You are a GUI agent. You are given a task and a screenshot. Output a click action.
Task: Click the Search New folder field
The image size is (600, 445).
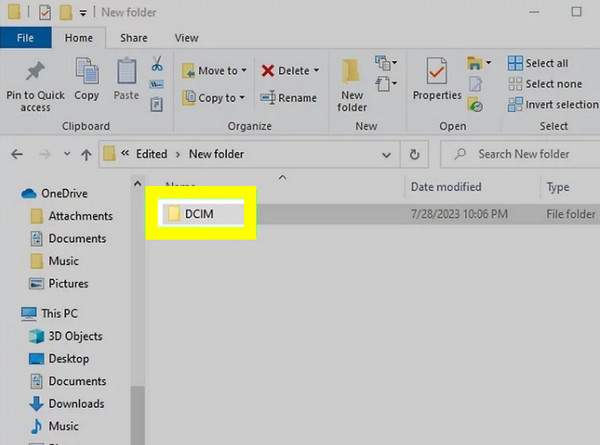click(520, 154)
